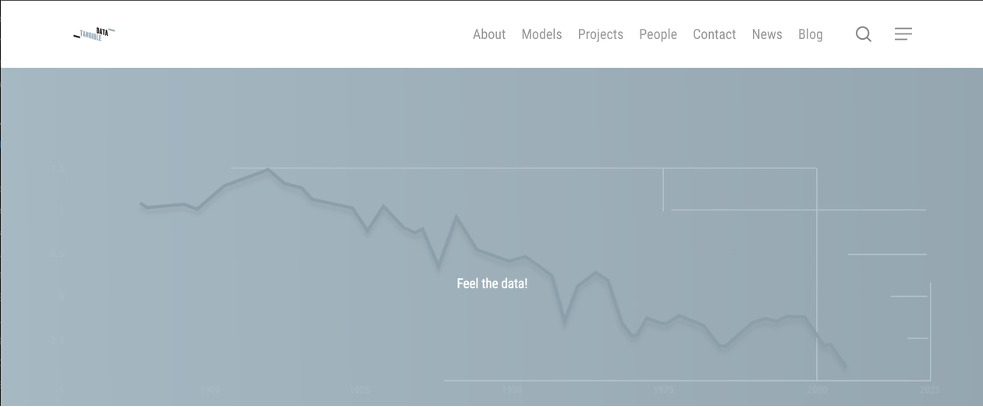Click chart spike directly above 'Feel the data!'
This screenshot has width=983, height=407.
pyautogui.click(x=457, y=217)
